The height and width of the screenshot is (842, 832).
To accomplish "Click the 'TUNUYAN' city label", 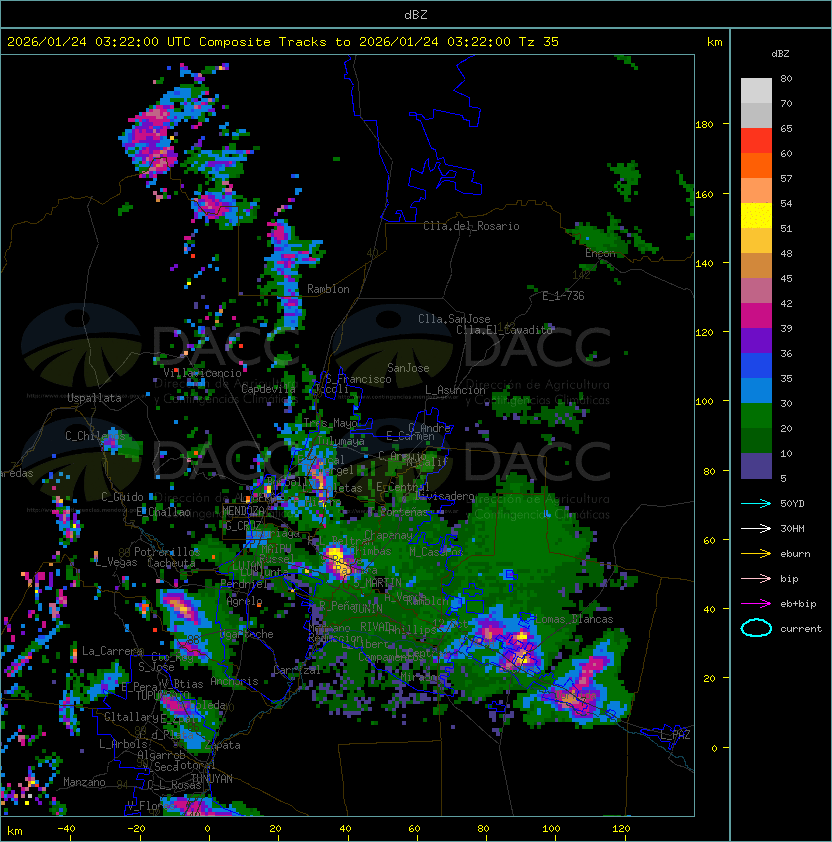I will (x=212, y=779).
